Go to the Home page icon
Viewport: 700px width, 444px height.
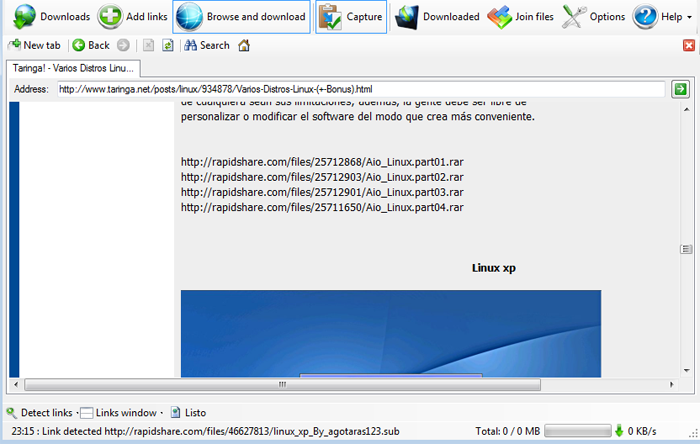(244, 45)
